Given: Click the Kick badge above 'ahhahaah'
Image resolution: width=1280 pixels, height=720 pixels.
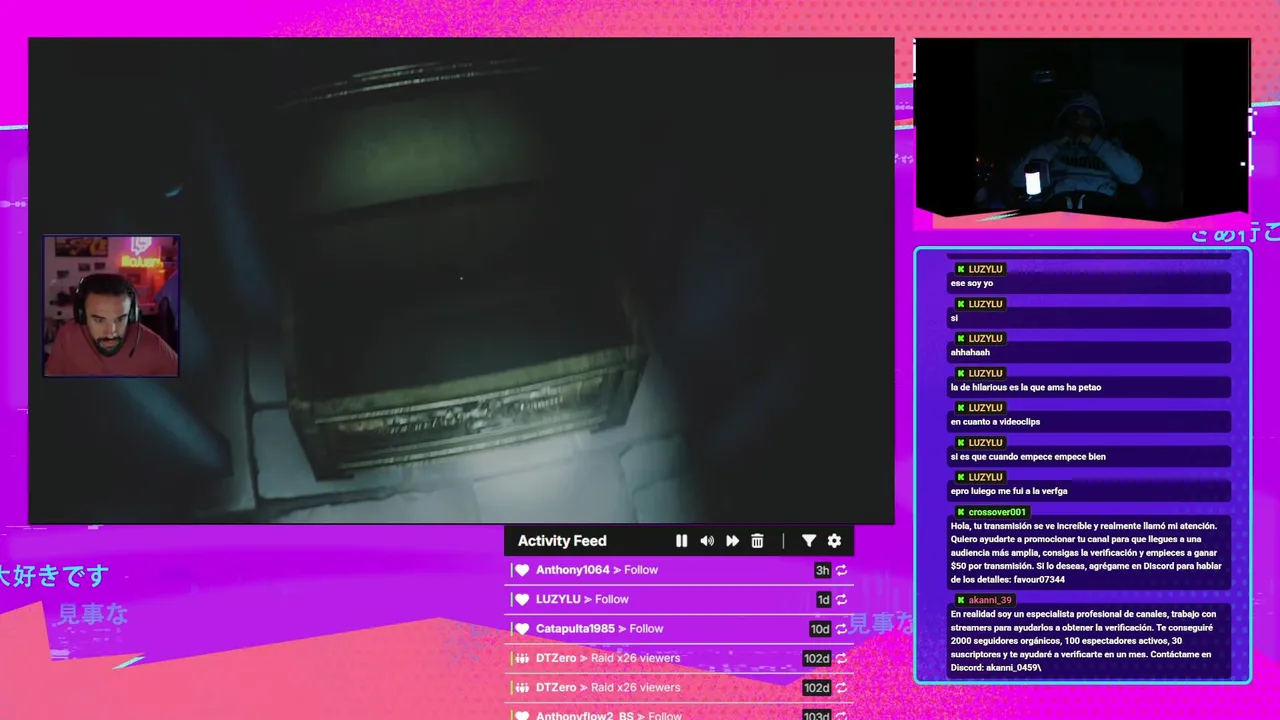Looking at the screenshot, I should [x=961, y=338].
